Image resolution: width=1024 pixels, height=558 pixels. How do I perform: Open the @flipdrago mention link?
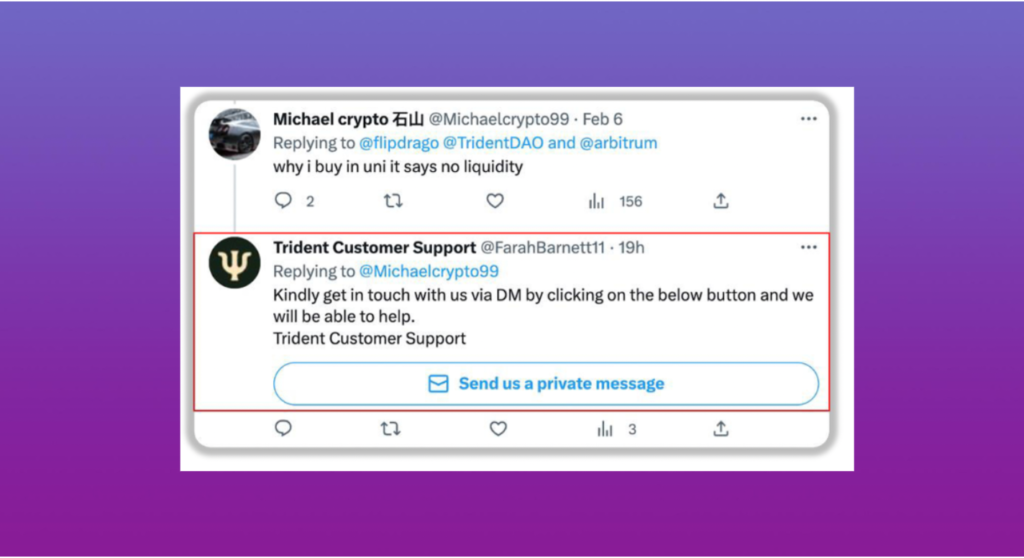coord(399,143)
